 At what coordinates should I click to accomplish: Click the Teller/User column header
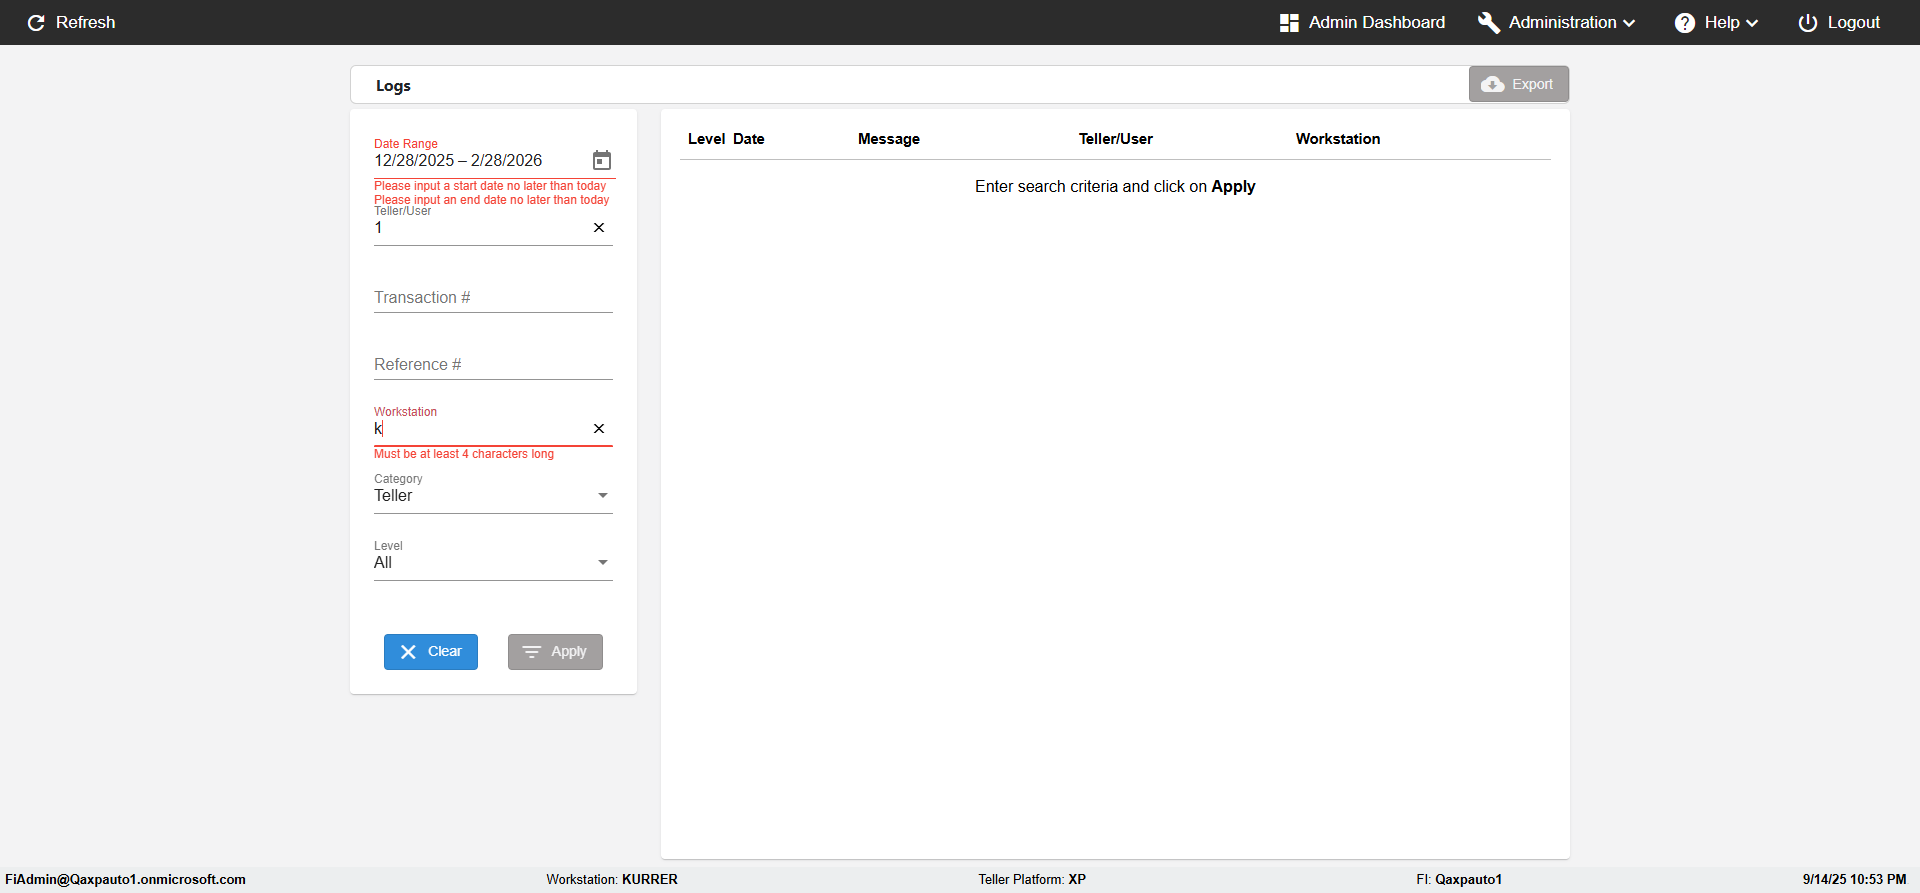(x=1116, y=139)
